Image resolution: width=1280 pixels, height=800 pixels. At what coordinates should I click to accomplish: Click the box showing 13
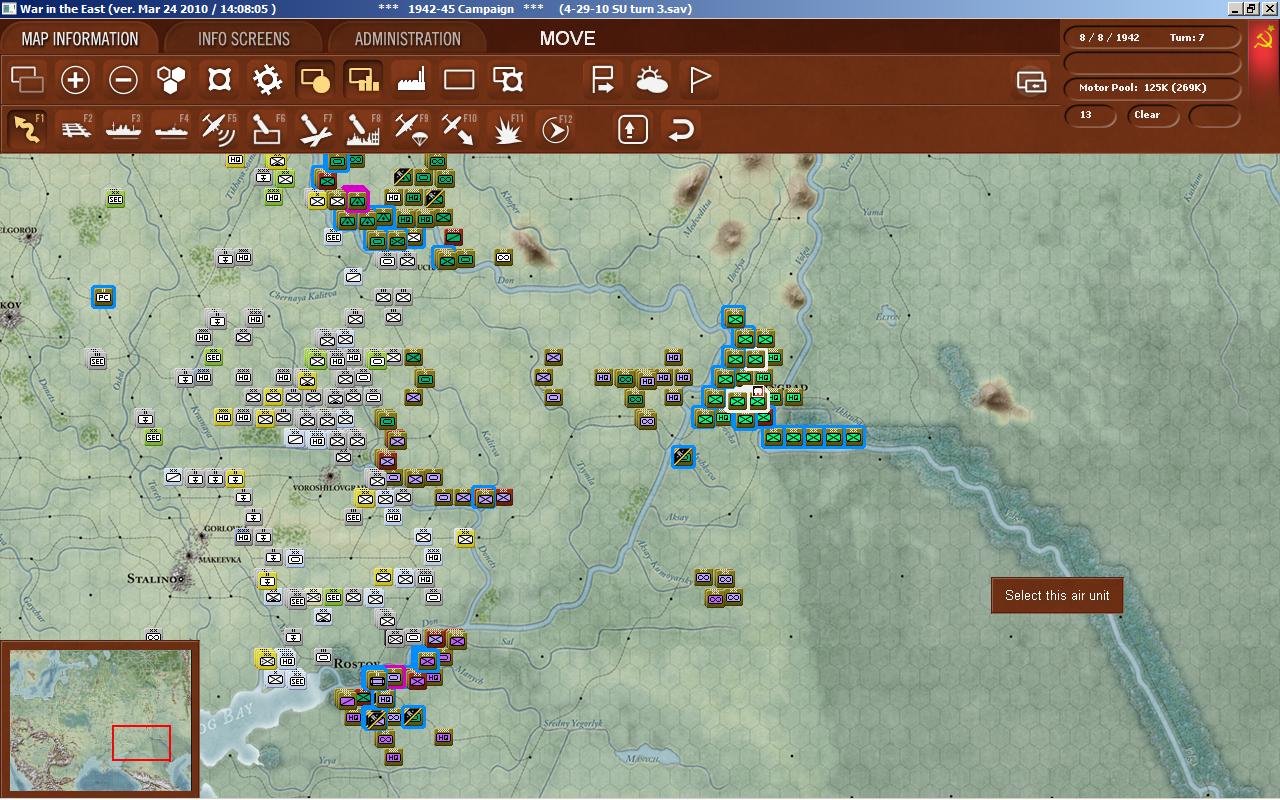click(1091, 115)
